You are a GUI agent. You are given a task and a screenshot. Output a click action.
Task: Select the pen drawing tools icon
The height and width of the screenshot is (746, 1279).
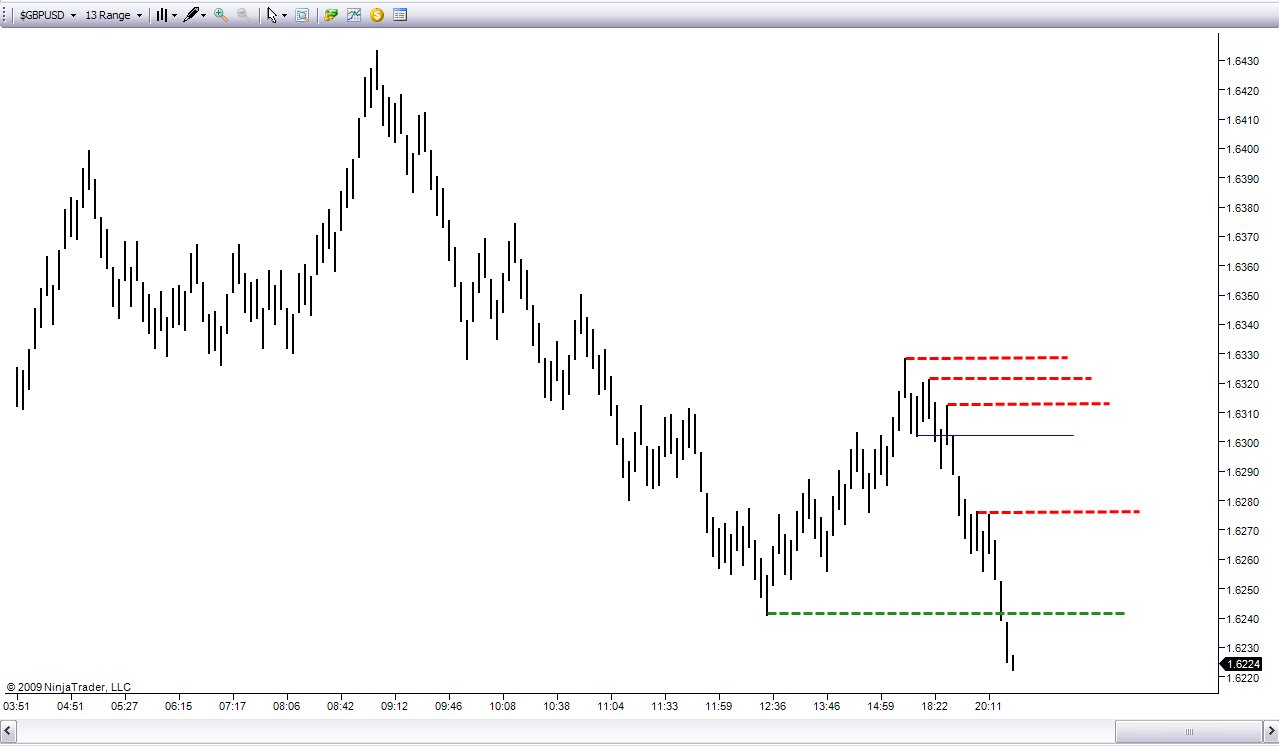(x=190, y=15)
